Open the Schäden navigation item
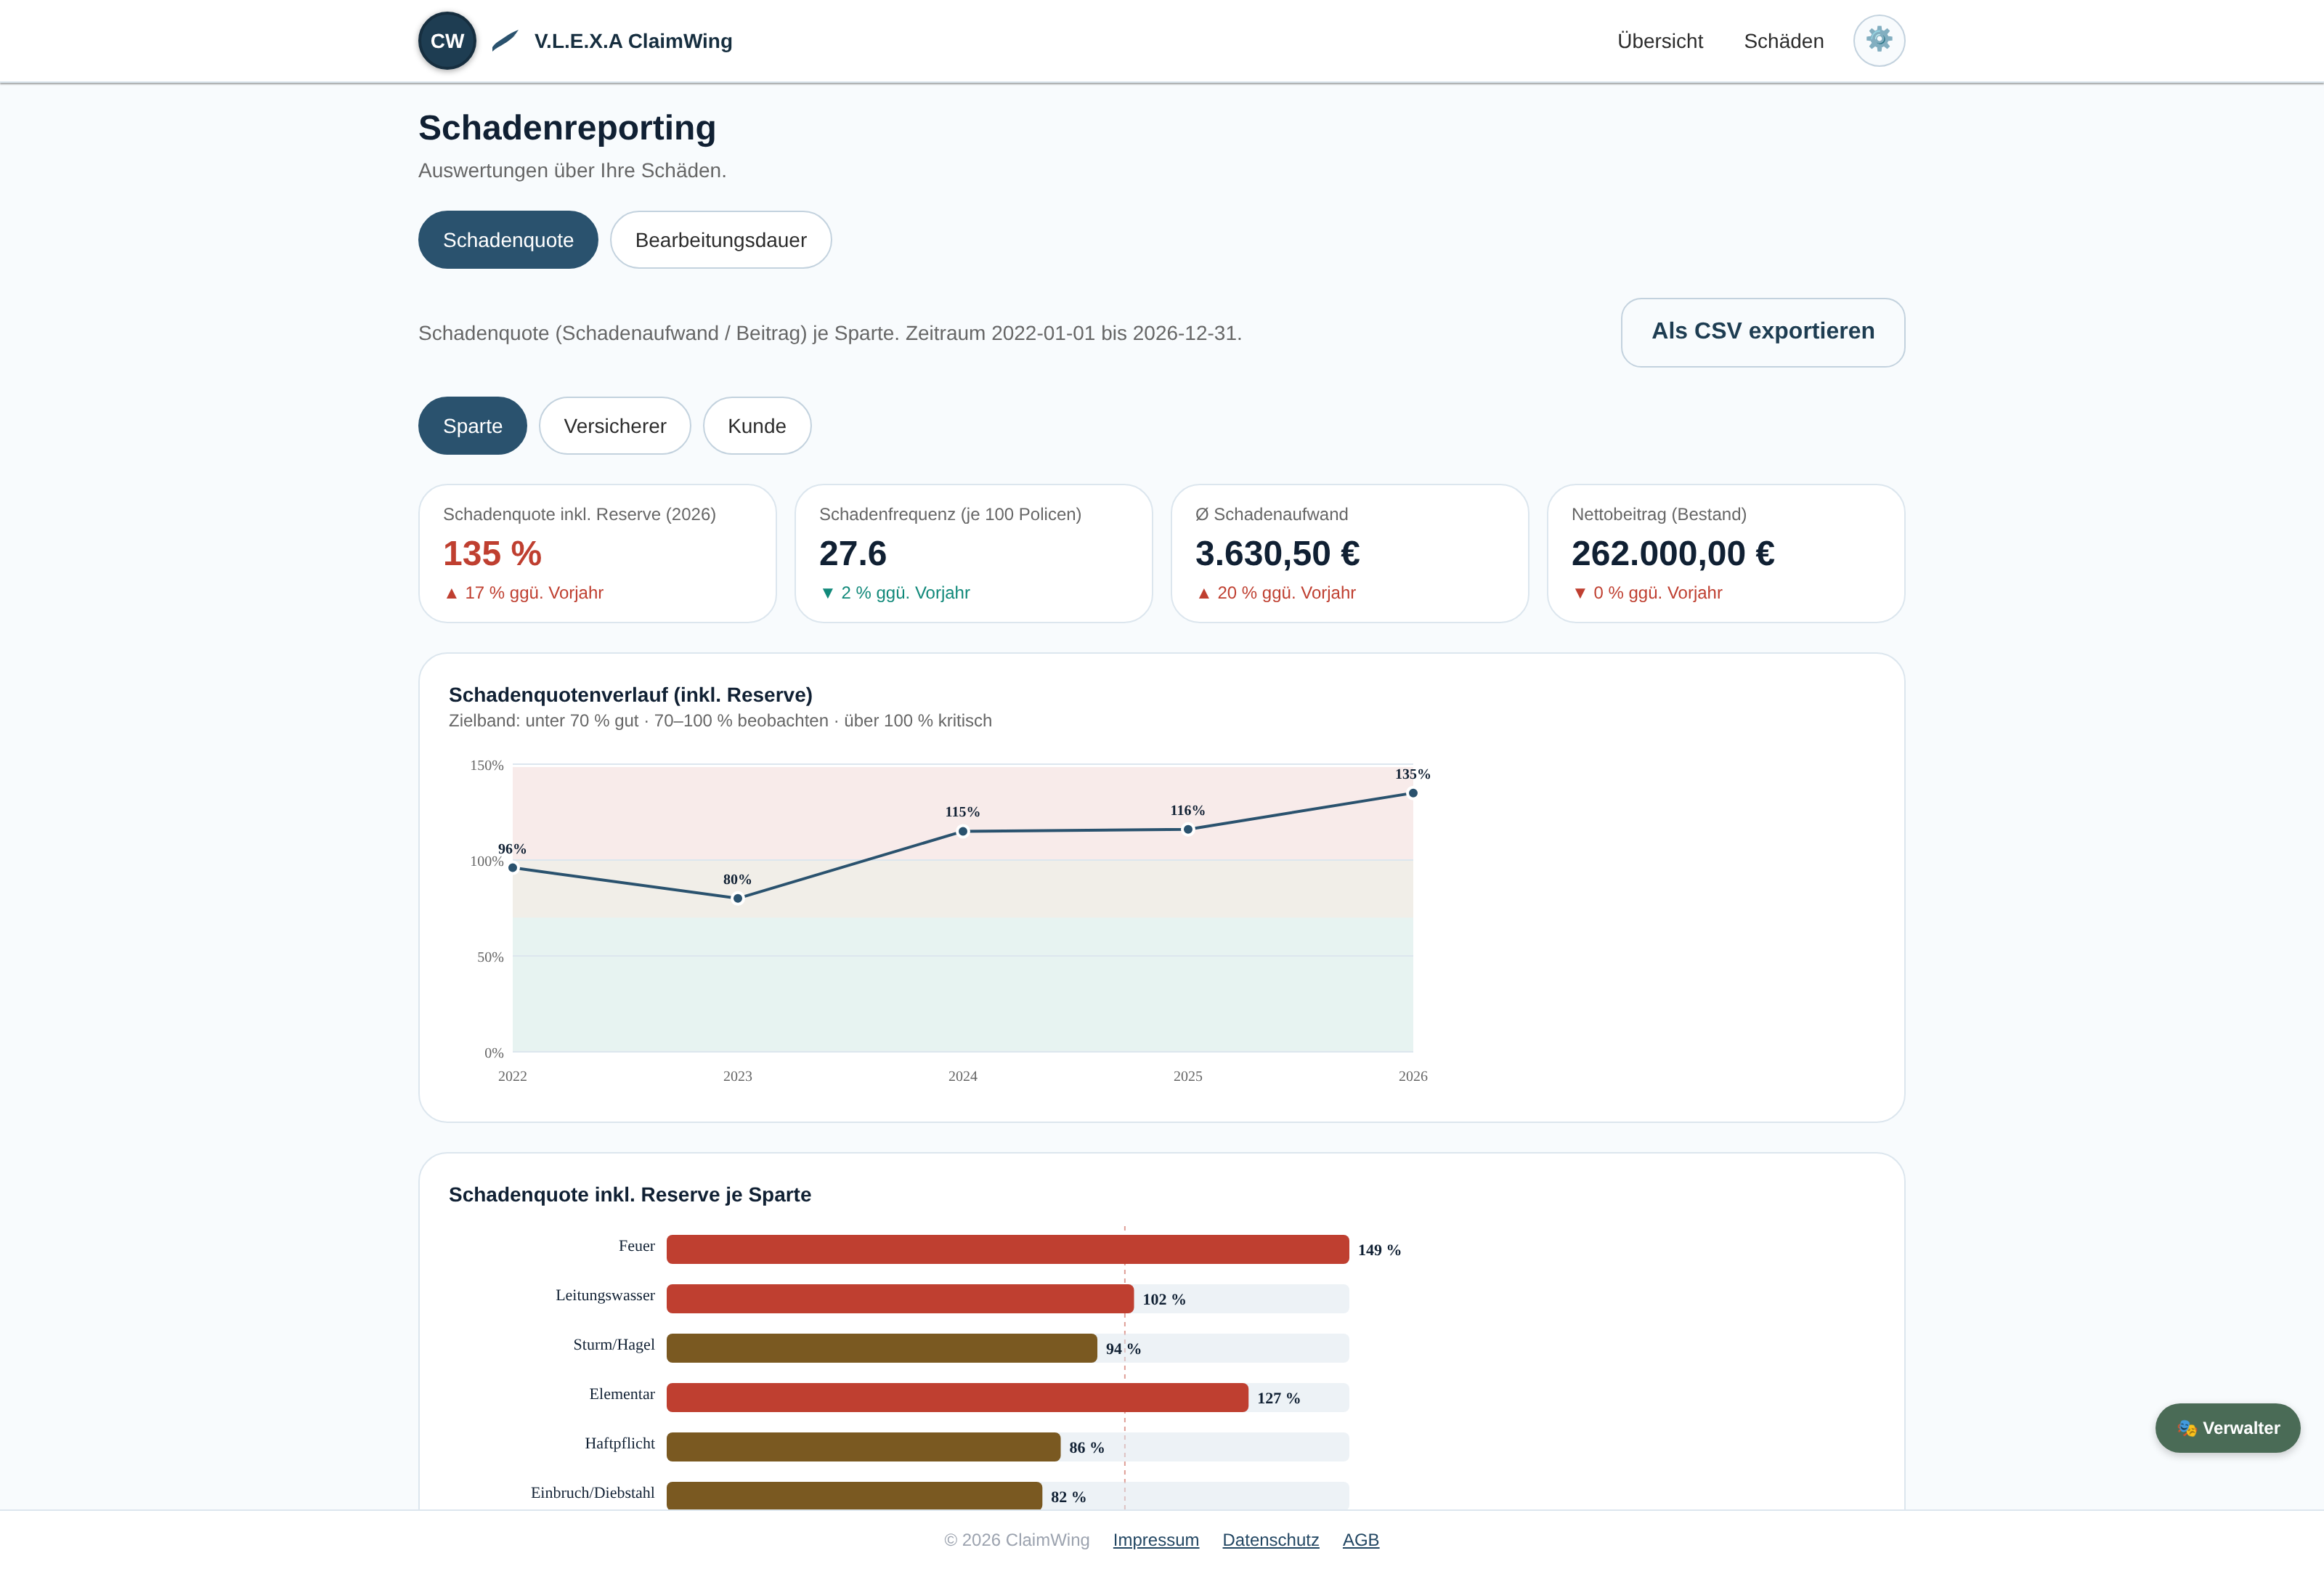The image size is (2324, 1569). point(1783,41)
